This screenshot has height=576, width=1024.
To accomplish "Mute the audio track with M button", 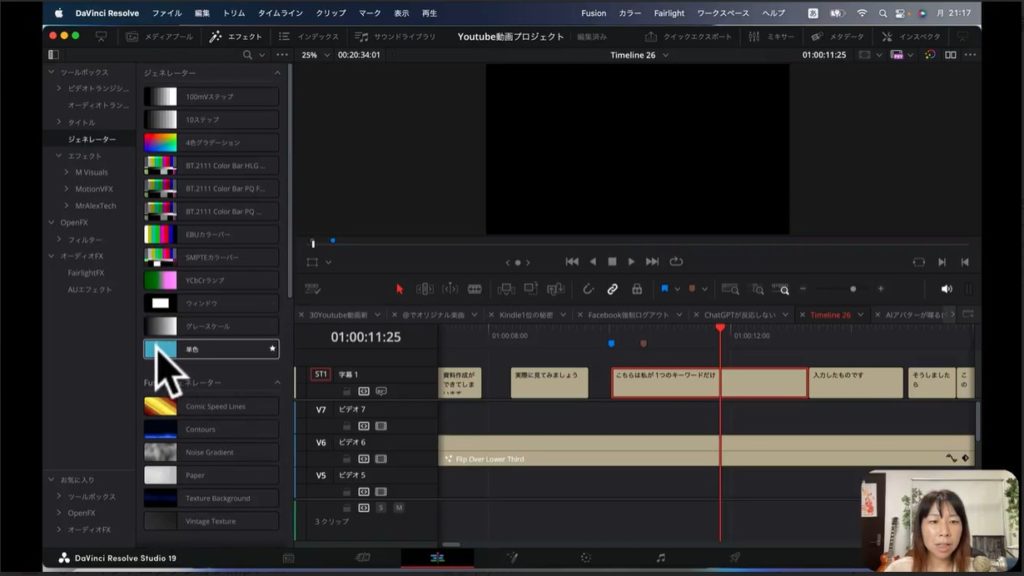I will pyautogui.click(x=398, y=508).
